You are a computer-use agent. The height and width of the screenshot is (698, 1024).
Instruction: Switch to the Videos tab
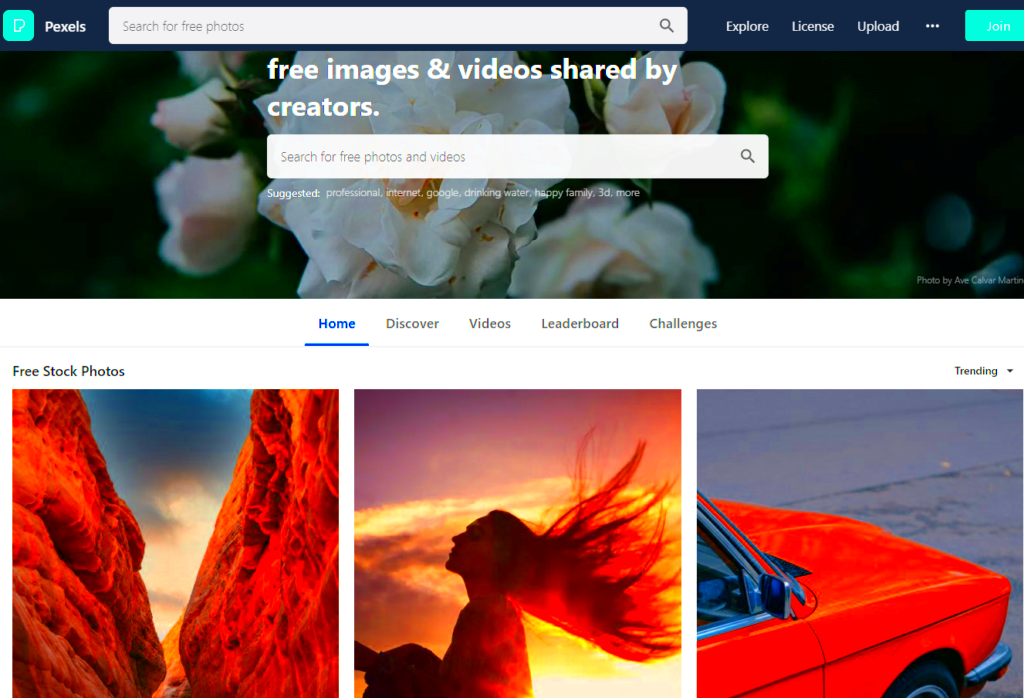(x=489, y=323)
